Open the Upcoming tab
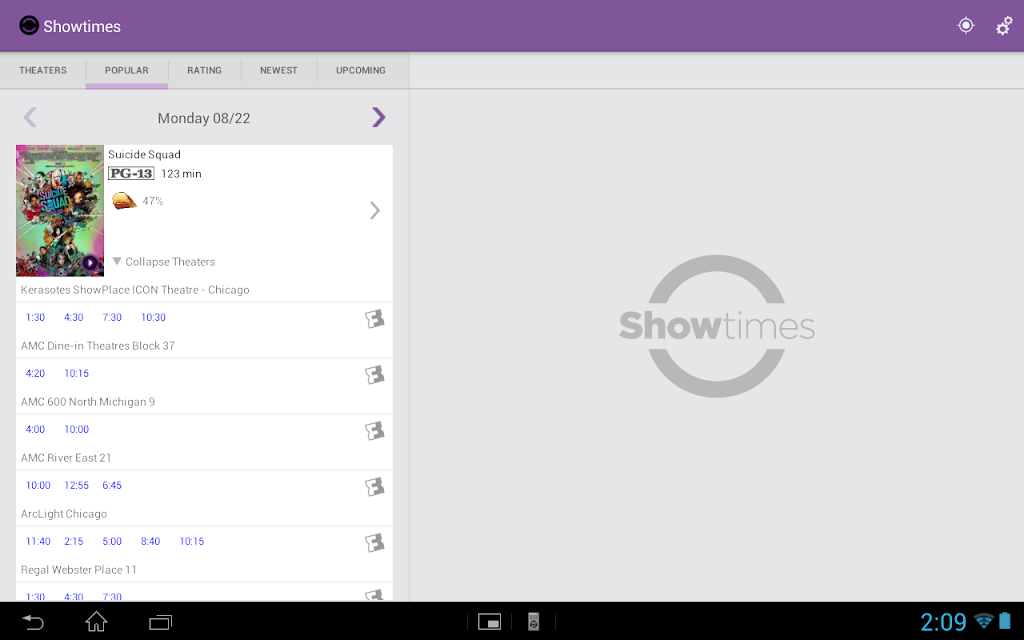Viewport: 1024px width, 640px height. pyautogui.click(x=361, y=70)
